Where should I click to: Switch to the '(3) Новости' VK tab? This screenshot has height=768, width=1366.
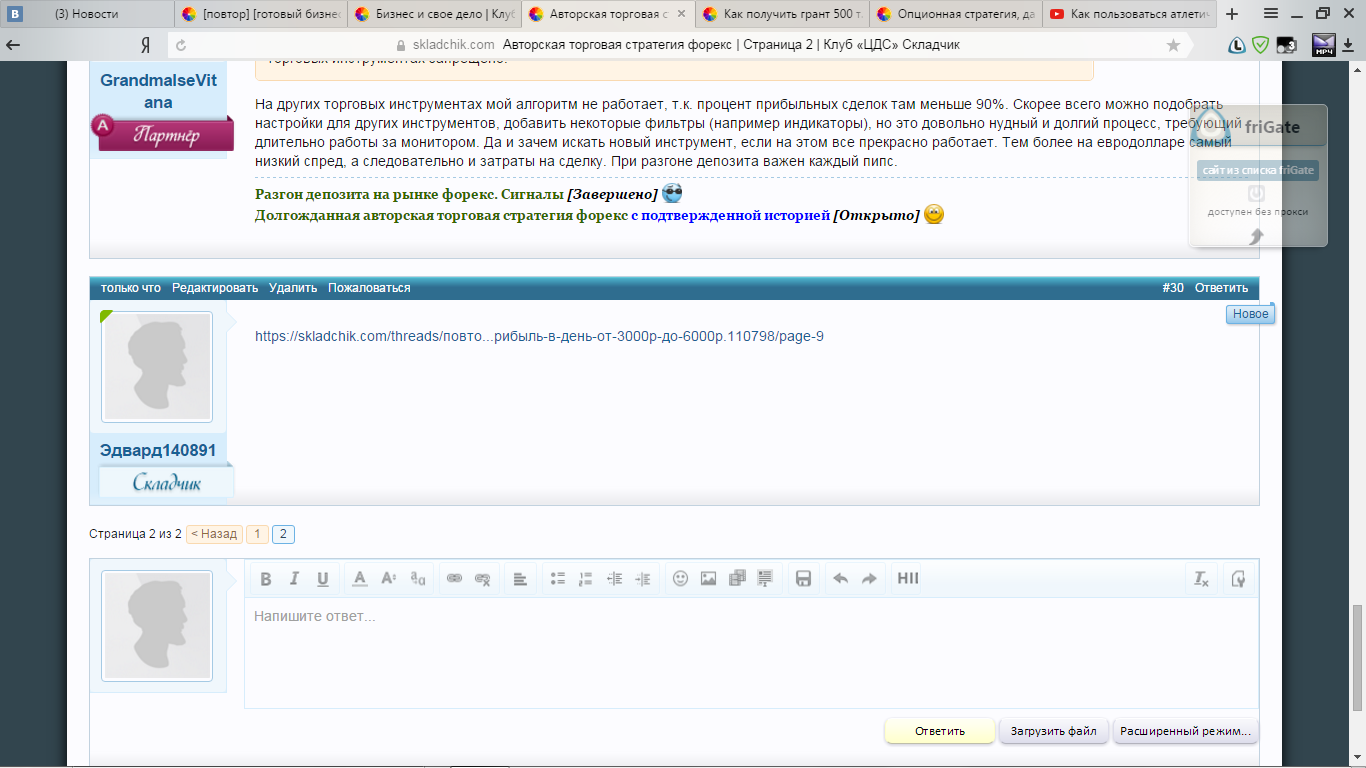[x=86, y=14]
